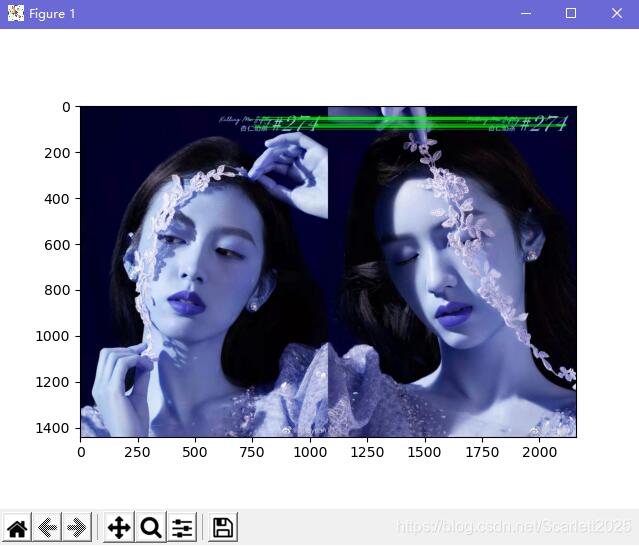The image size is (639, 546).
Task: Click the 800 tick label on the y-axis
Action: pos(58,290)
